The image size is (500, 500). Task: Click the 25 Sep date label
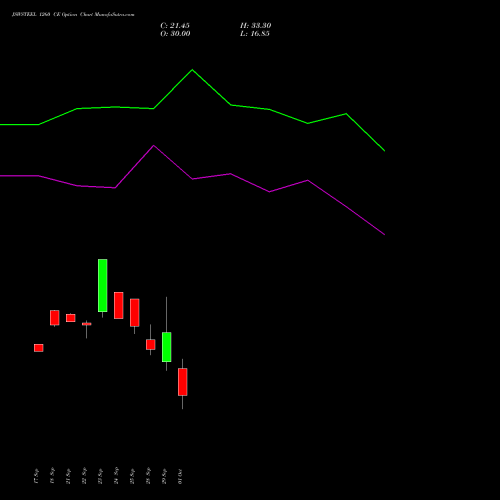pyautogui.click(x=132, y=476)
